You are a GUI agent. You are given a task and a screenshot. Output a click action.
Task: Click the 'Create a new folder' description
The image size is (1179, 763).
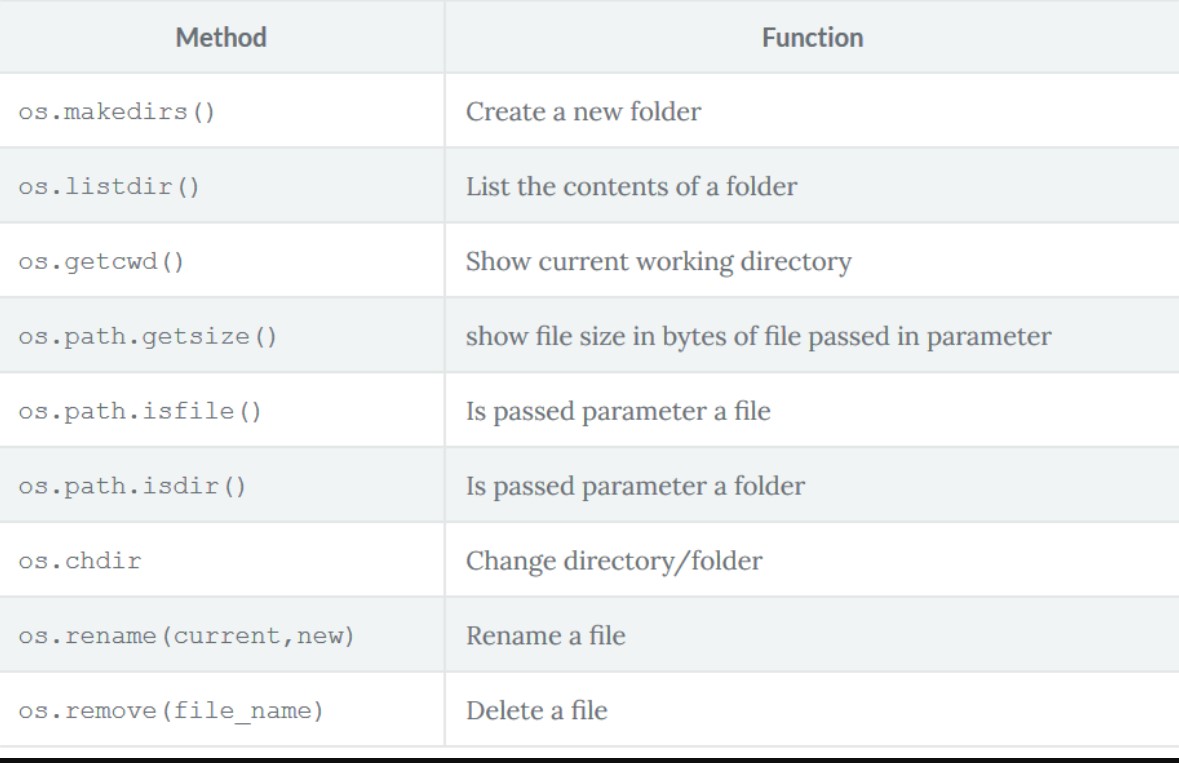click(583, 111)
